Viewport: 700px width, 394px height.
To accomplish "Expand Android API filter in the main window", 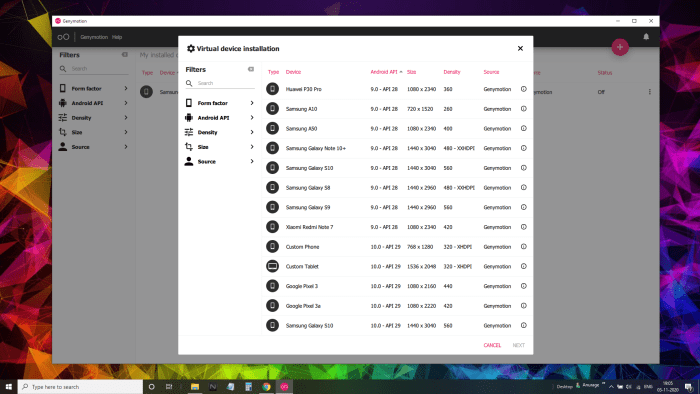I will click(93, 103).
